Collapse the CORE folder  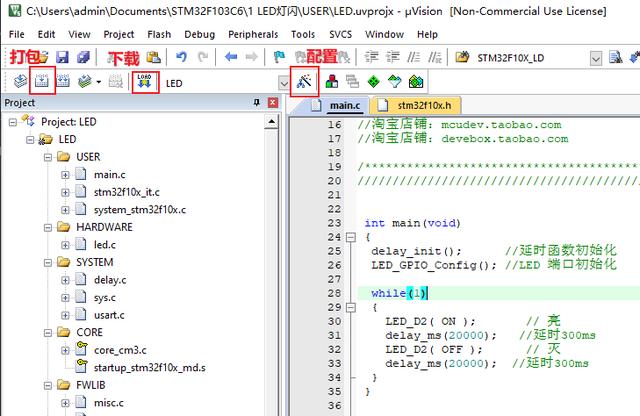coord(48,333)
